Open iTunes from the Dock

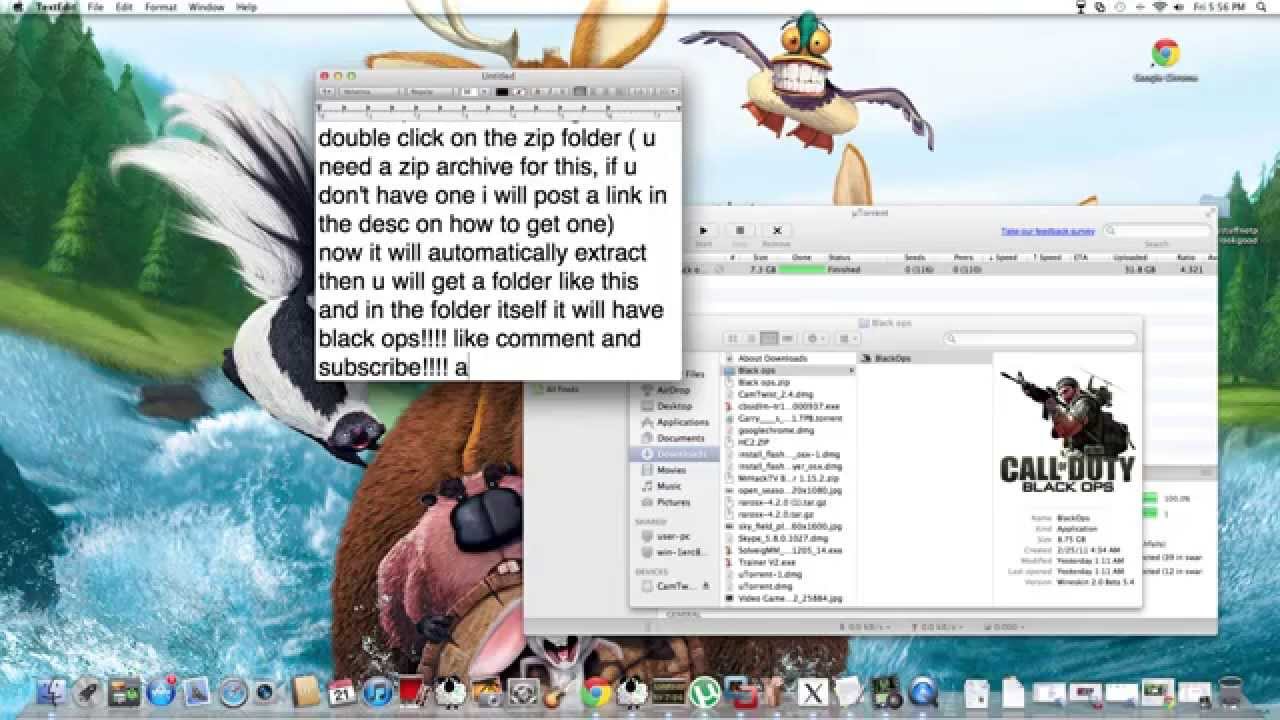pyautogui.click(x=377, y=692)
